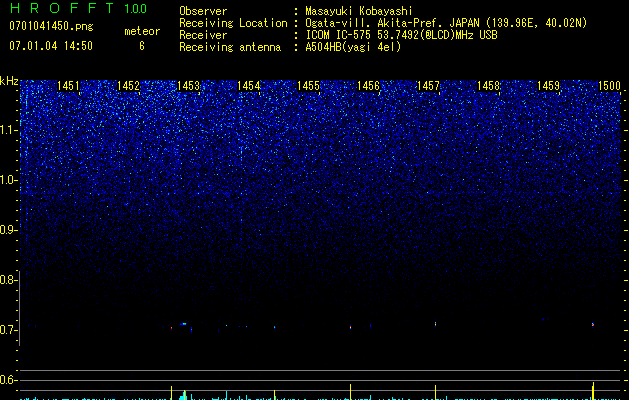Click the kHz axis unit label
Image resolution: width=629 pixels, height=400 pixels.
(x=9, y=81)
